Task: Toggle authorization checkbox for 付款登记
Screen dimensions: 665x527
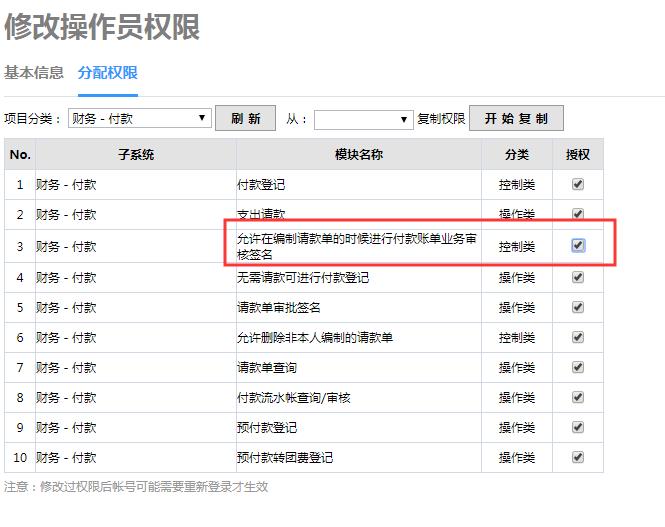Action: (x=578, y=185)
